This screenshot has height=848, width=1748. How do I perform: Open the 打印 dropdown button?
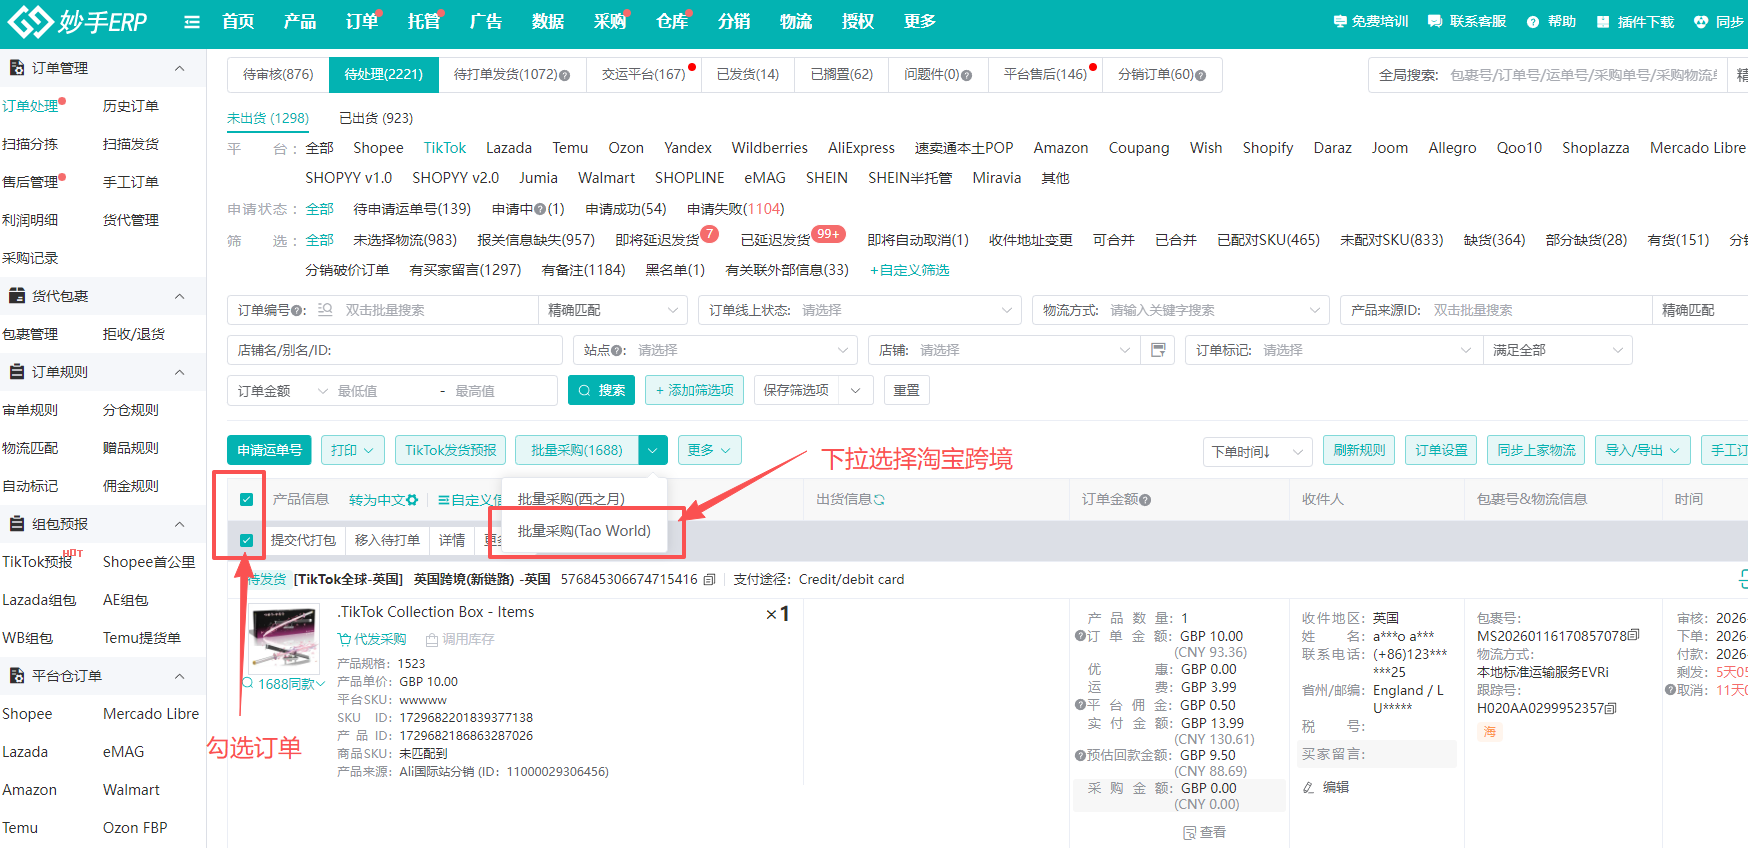pos(353,451)
